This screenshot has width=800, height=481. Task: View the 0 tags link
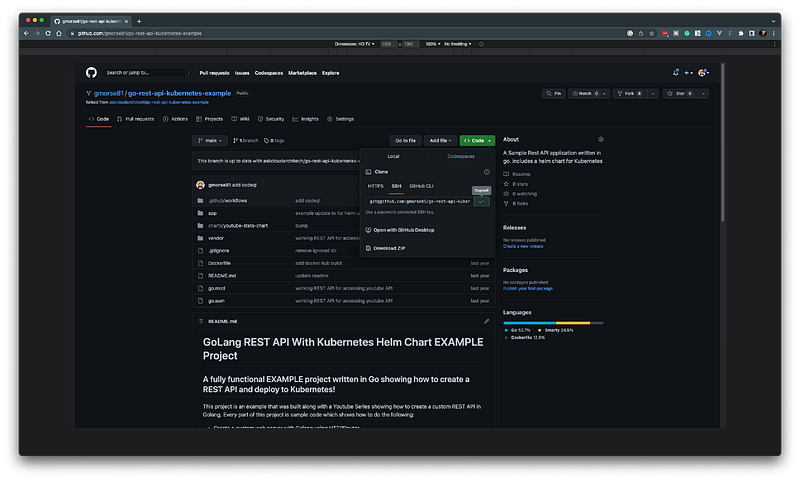coord(274,140)
